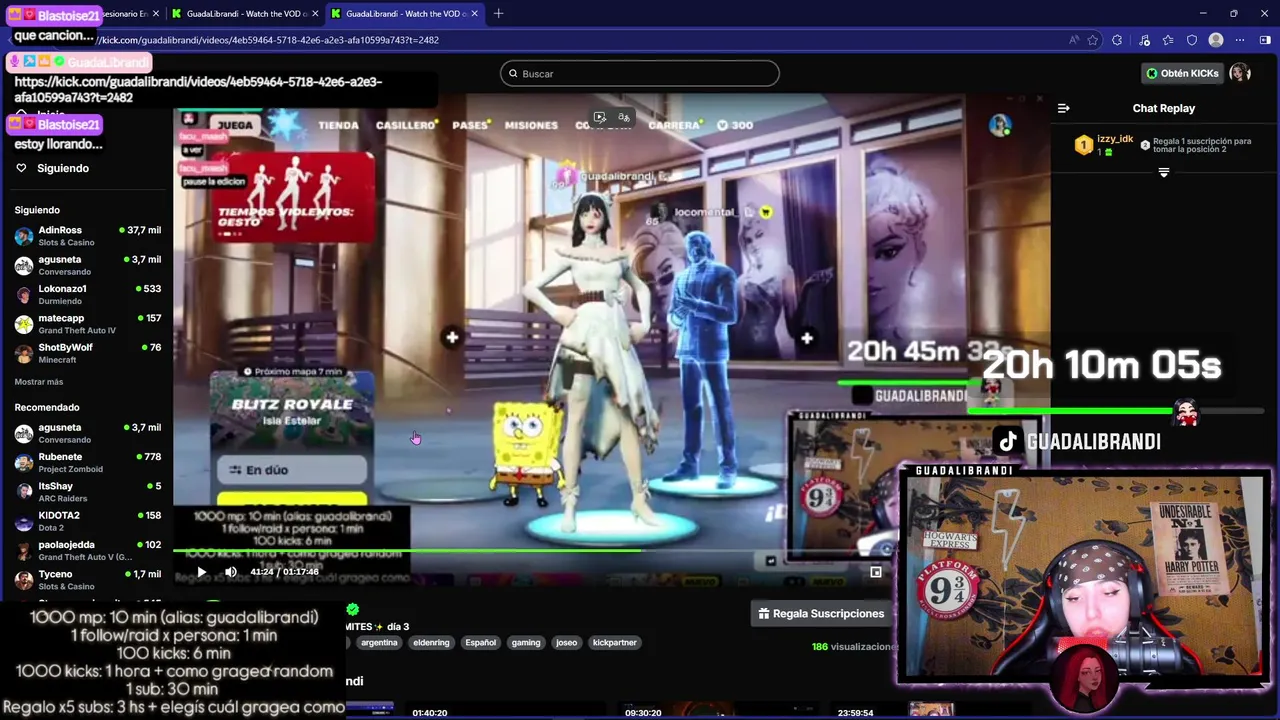Open ItsShay ARC Raiders channel
This screenshot has height=720, width=1280.
pos(88,492)
